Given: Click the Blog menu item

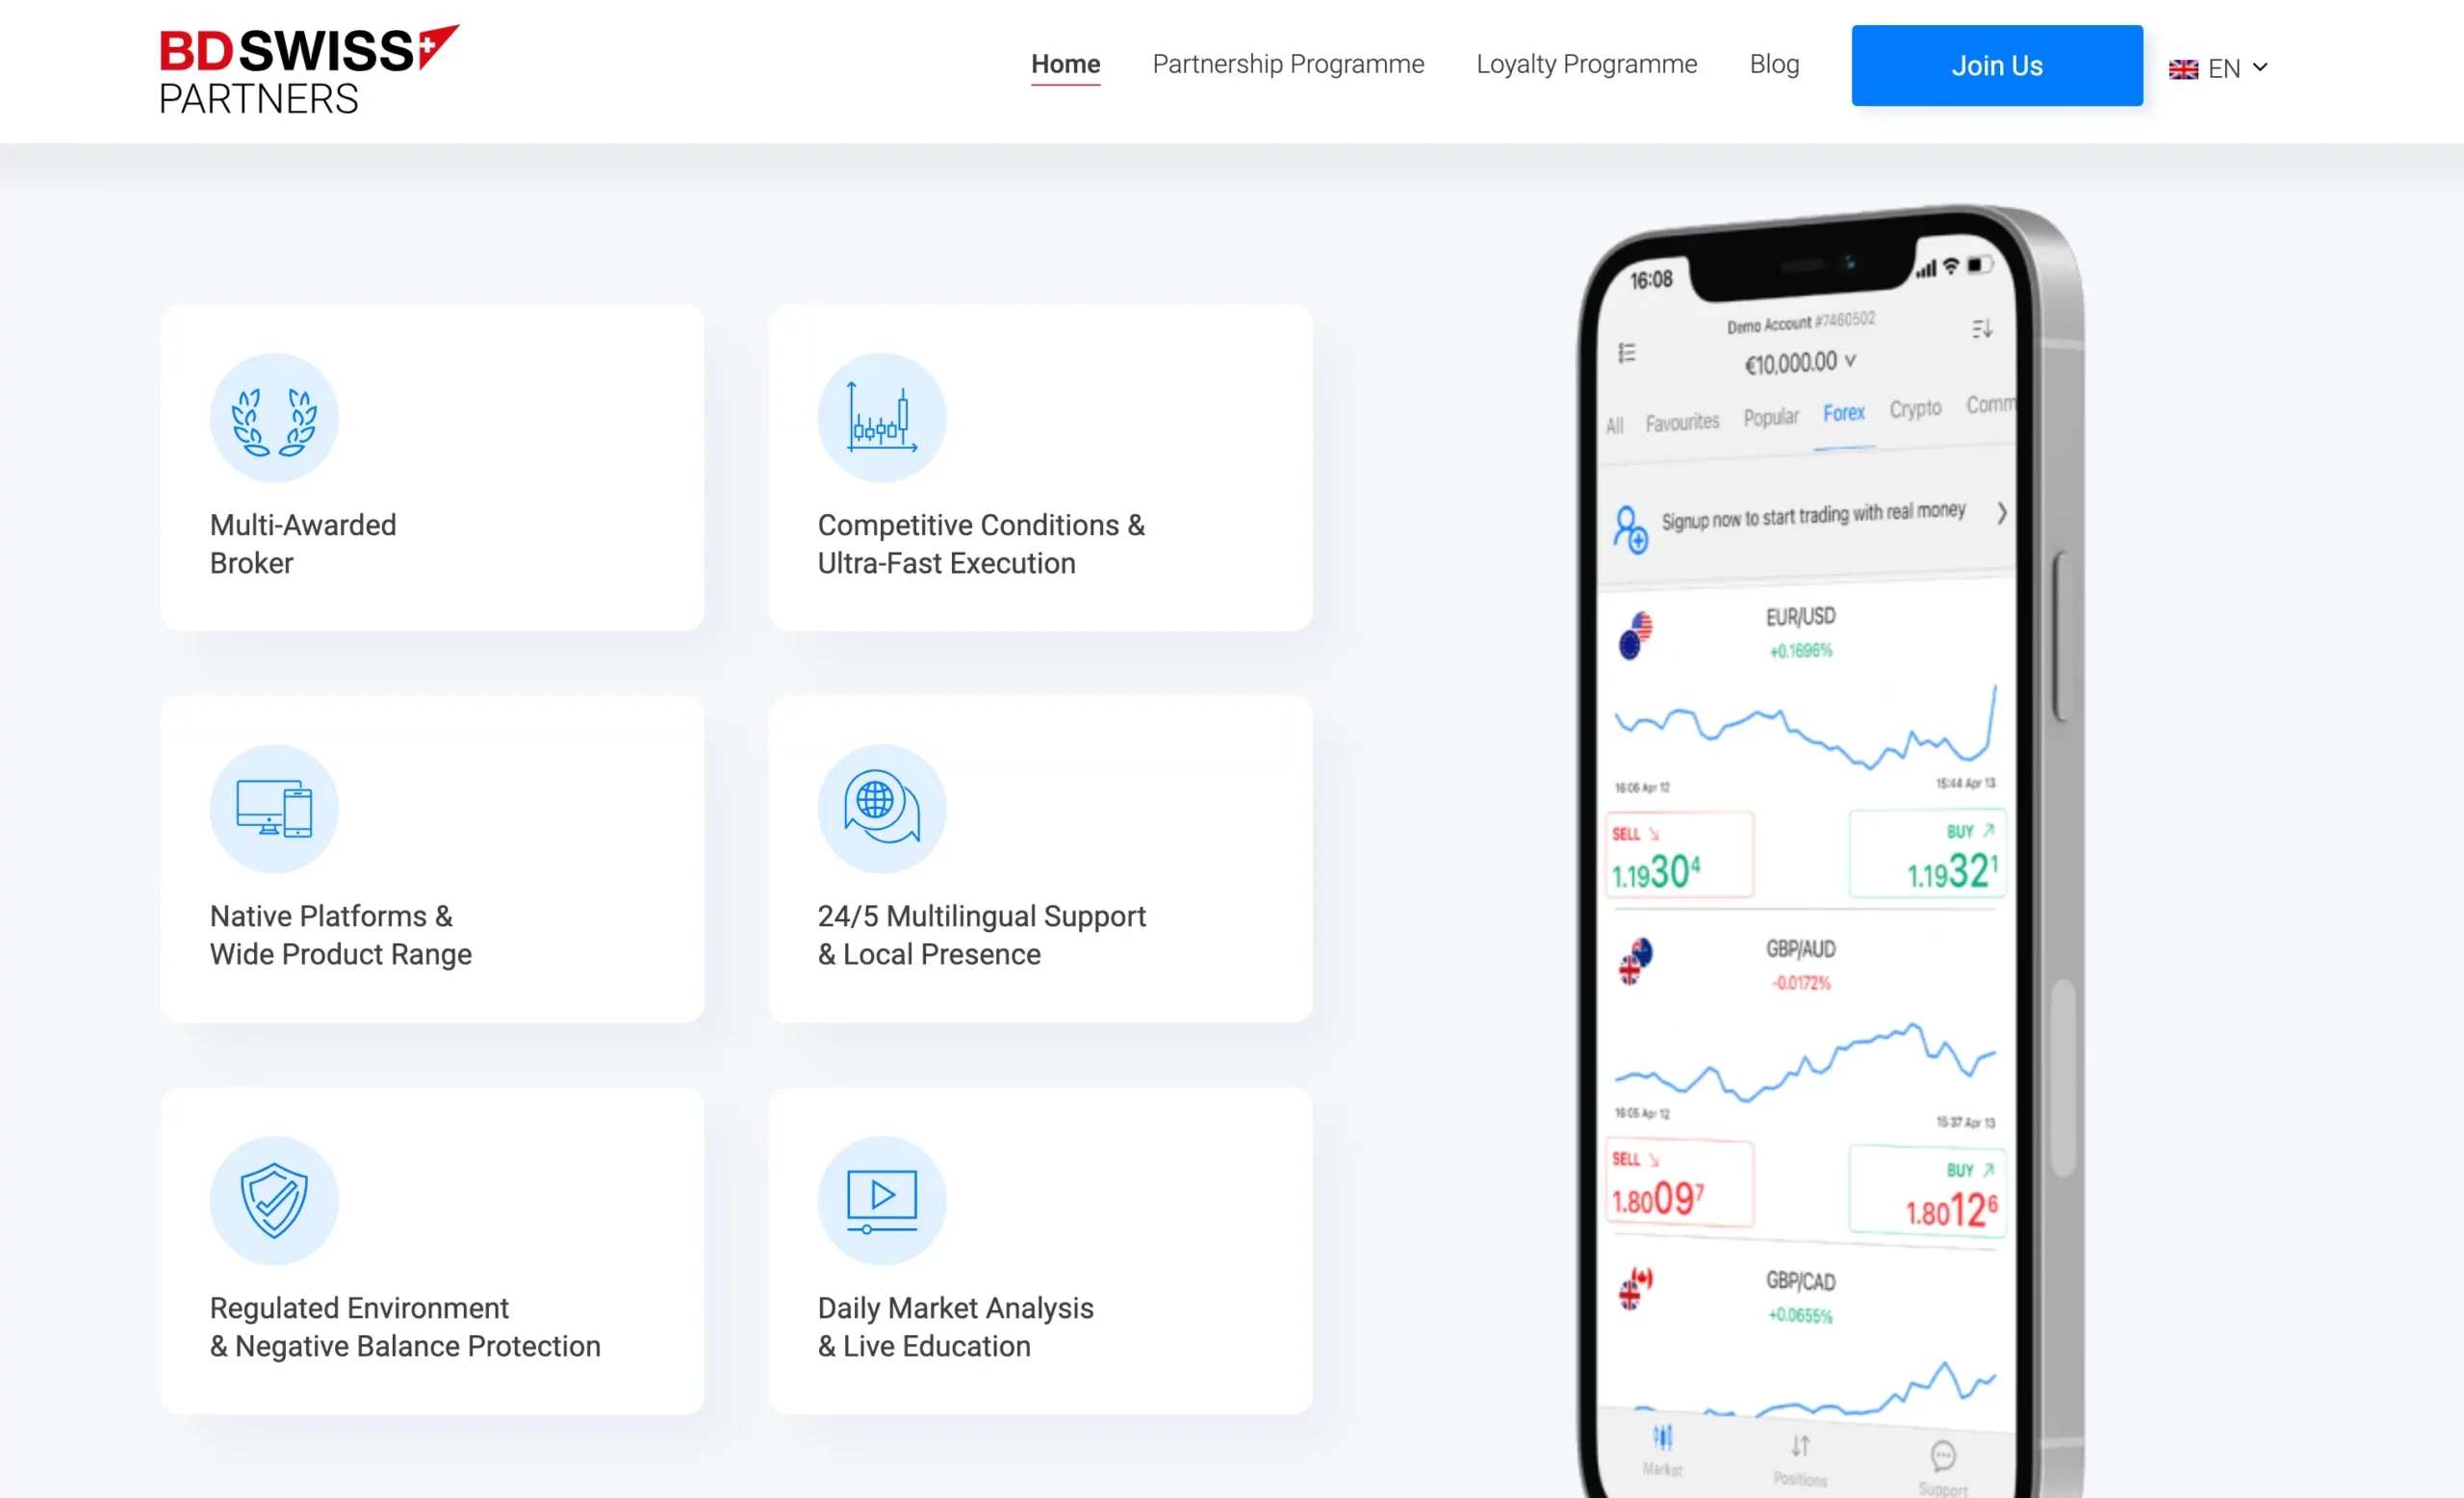Looking at the screenshot, I should point(1774,65).
